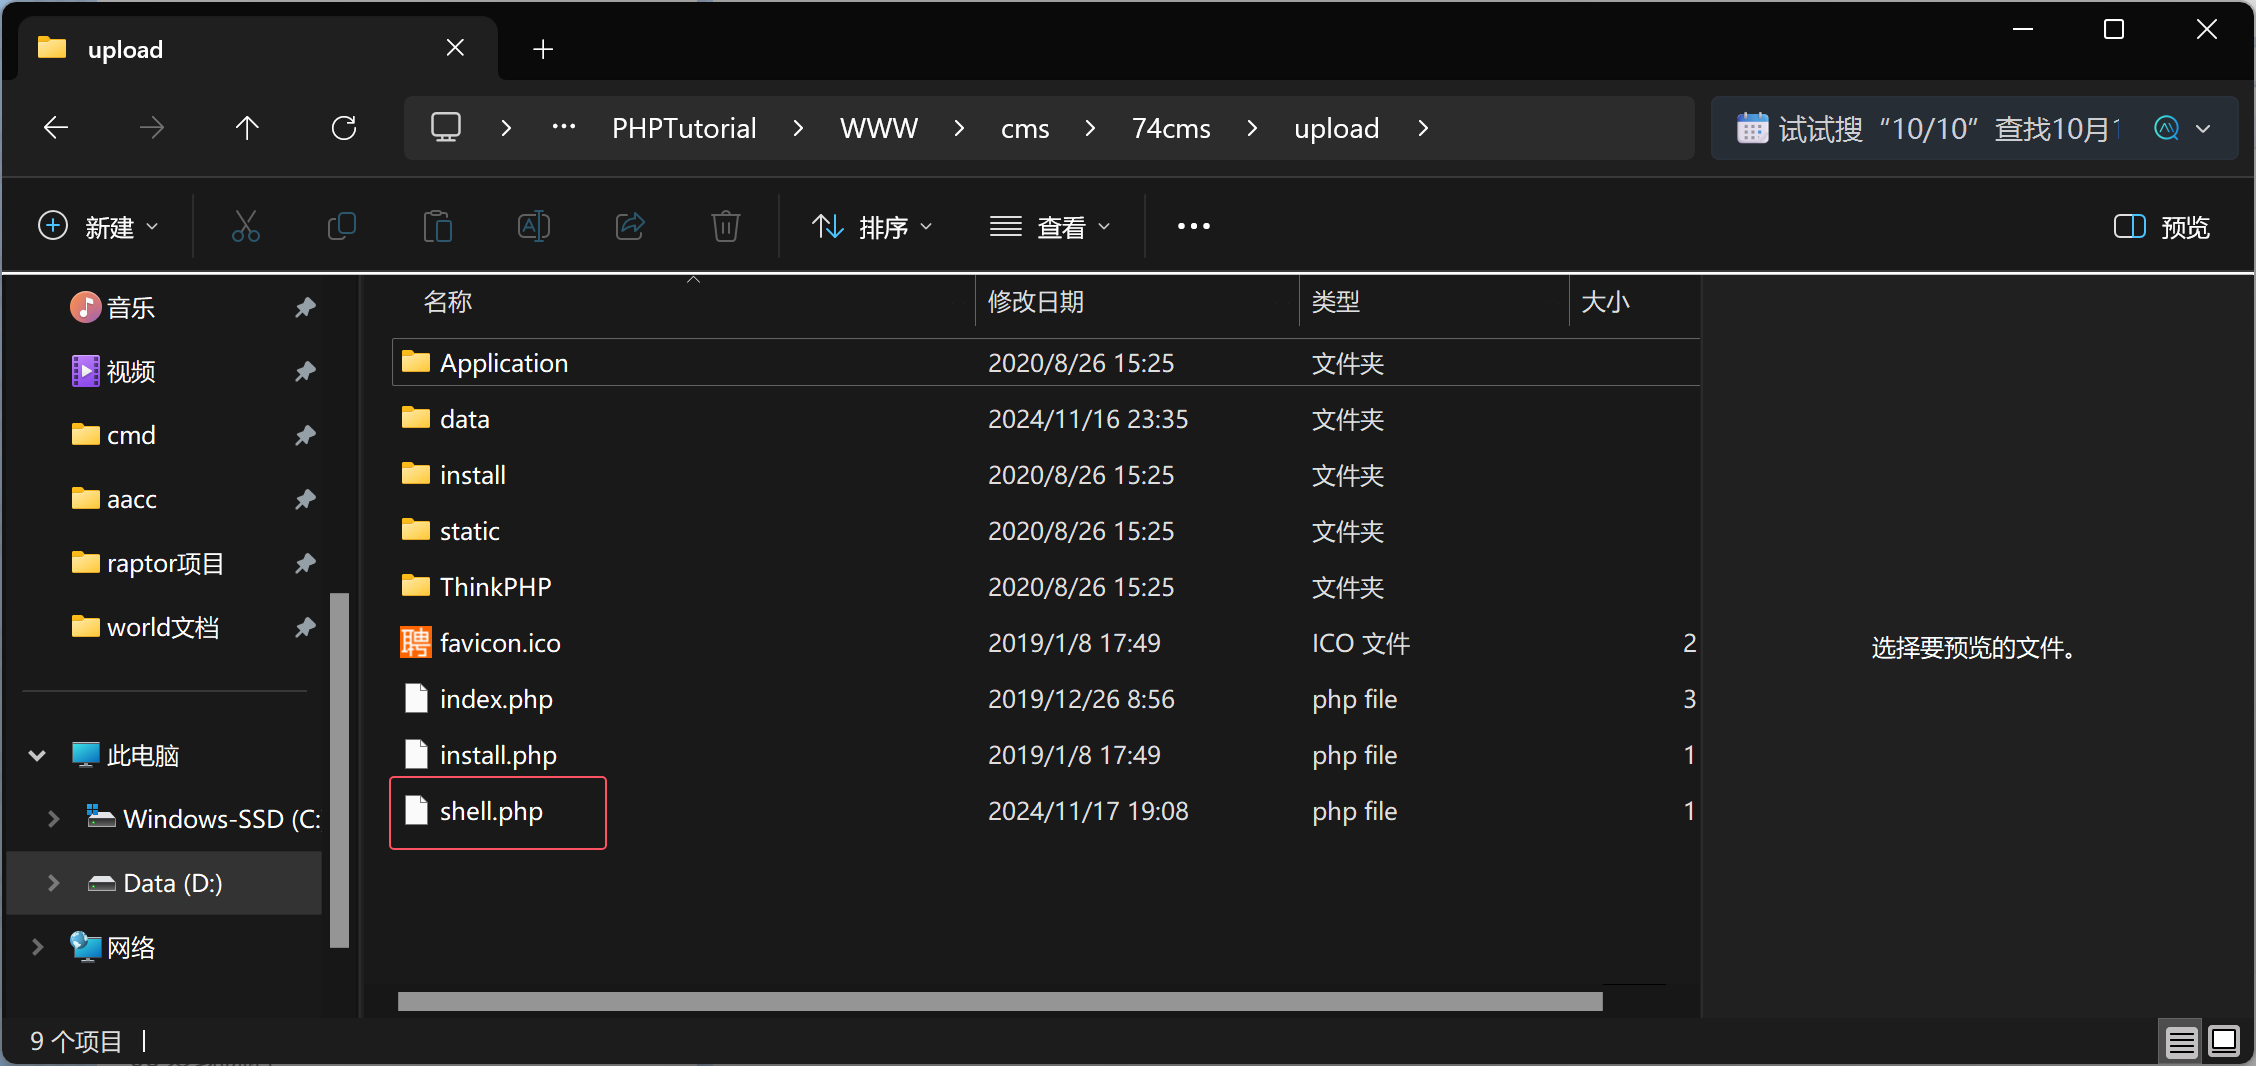Select the data folder
2256x1066 pixels.
coord(1046,419)
